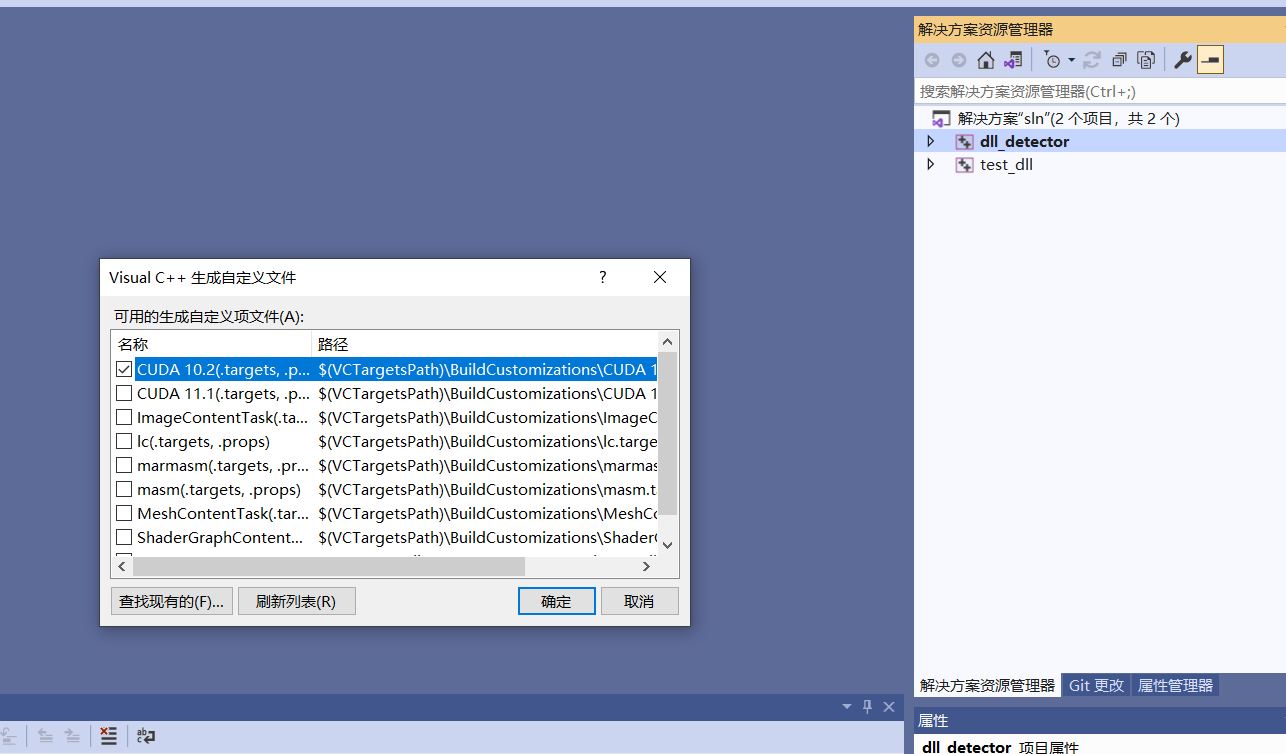Click the 解决方案资源管理器 panel title bar

point(1100,29)
